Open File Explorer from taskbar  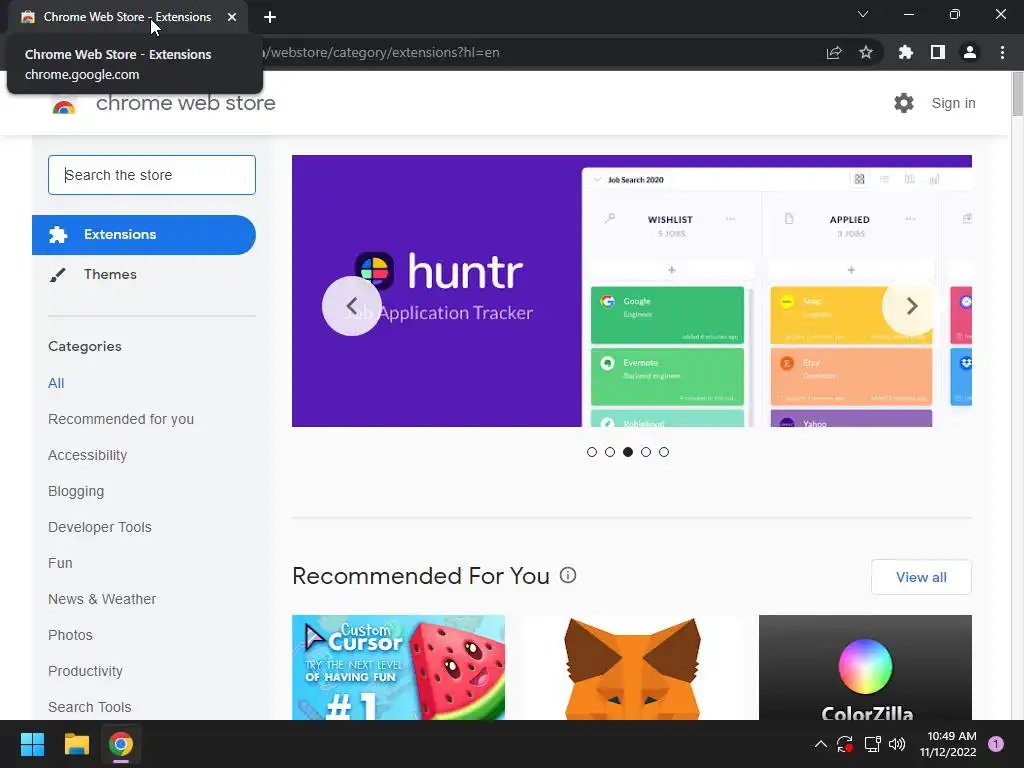click(76, 744)
